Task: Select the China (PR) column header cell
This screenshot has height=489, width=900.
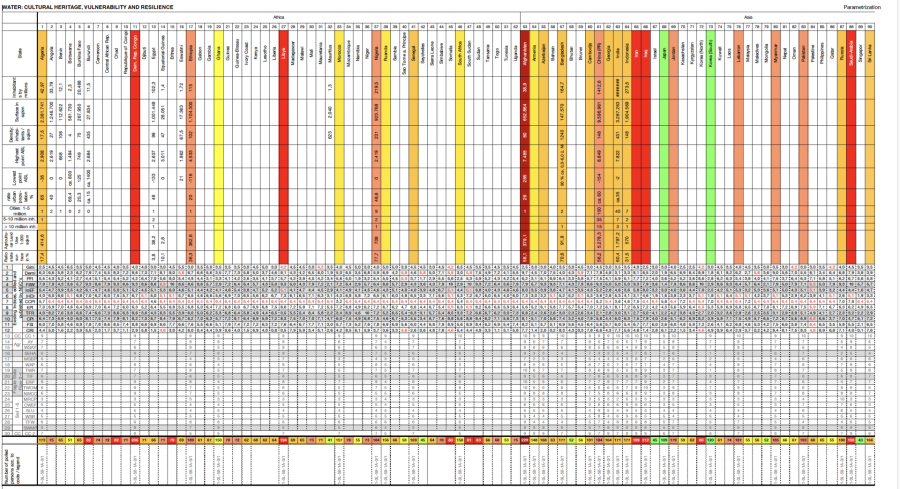Action: (x=599, y=49)
